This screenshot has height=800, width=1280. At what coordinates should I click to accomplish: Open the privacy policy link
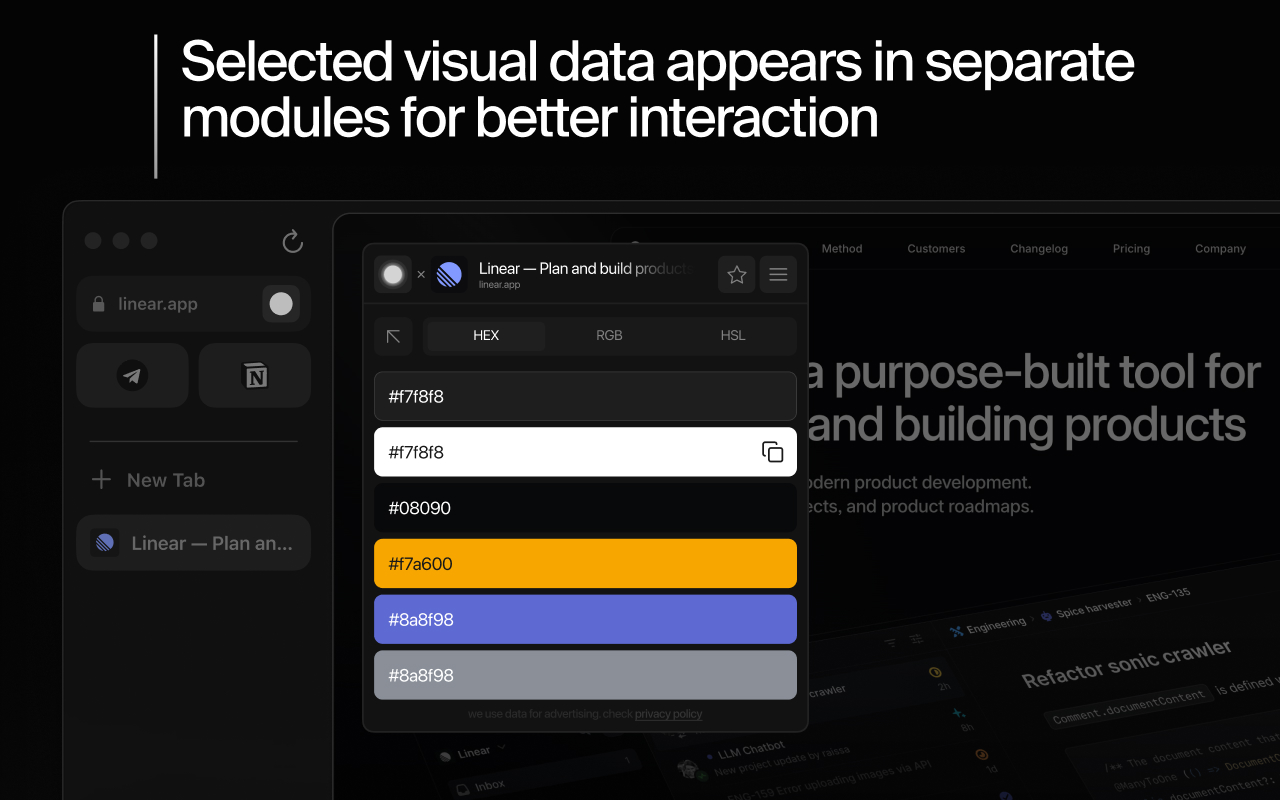tap(668, 714)
